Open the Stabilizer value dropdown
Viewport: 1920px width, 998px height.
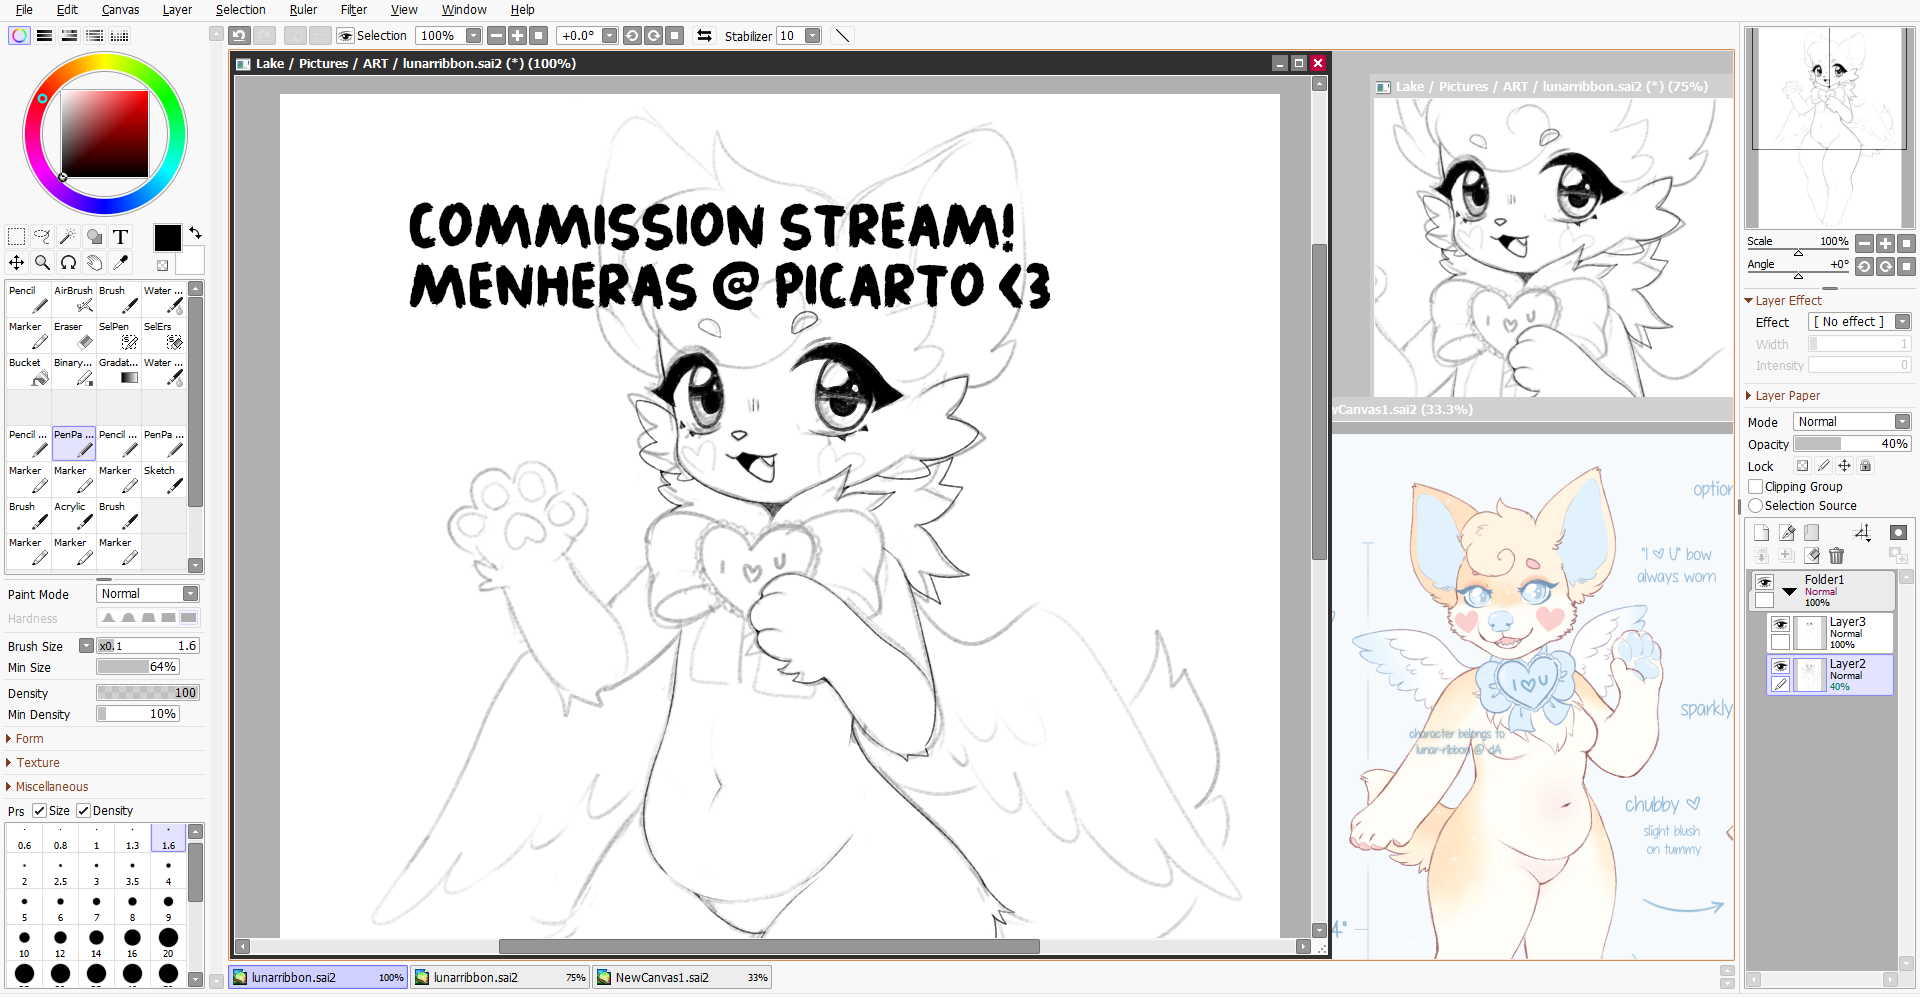(813, 36)
